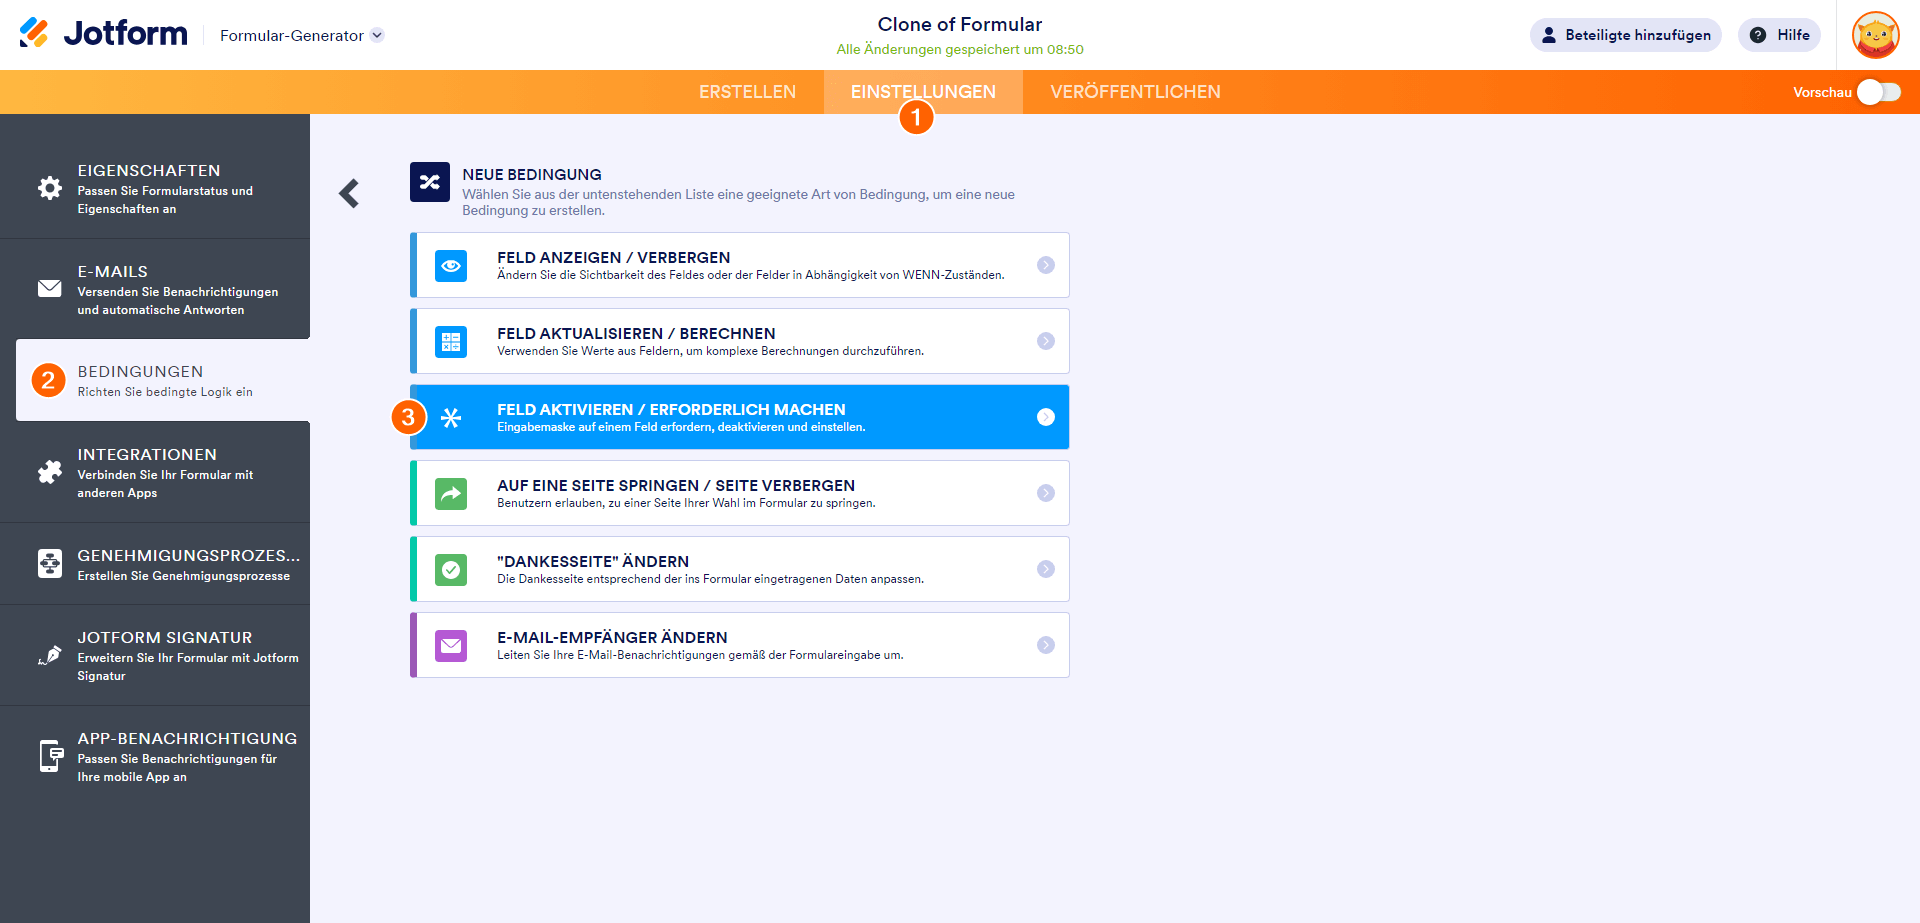The width and height of the screenshot is (1920, 923).
Task: Click the NEUE BEDINGUNG heading
Action: click(x=532, y=174)
